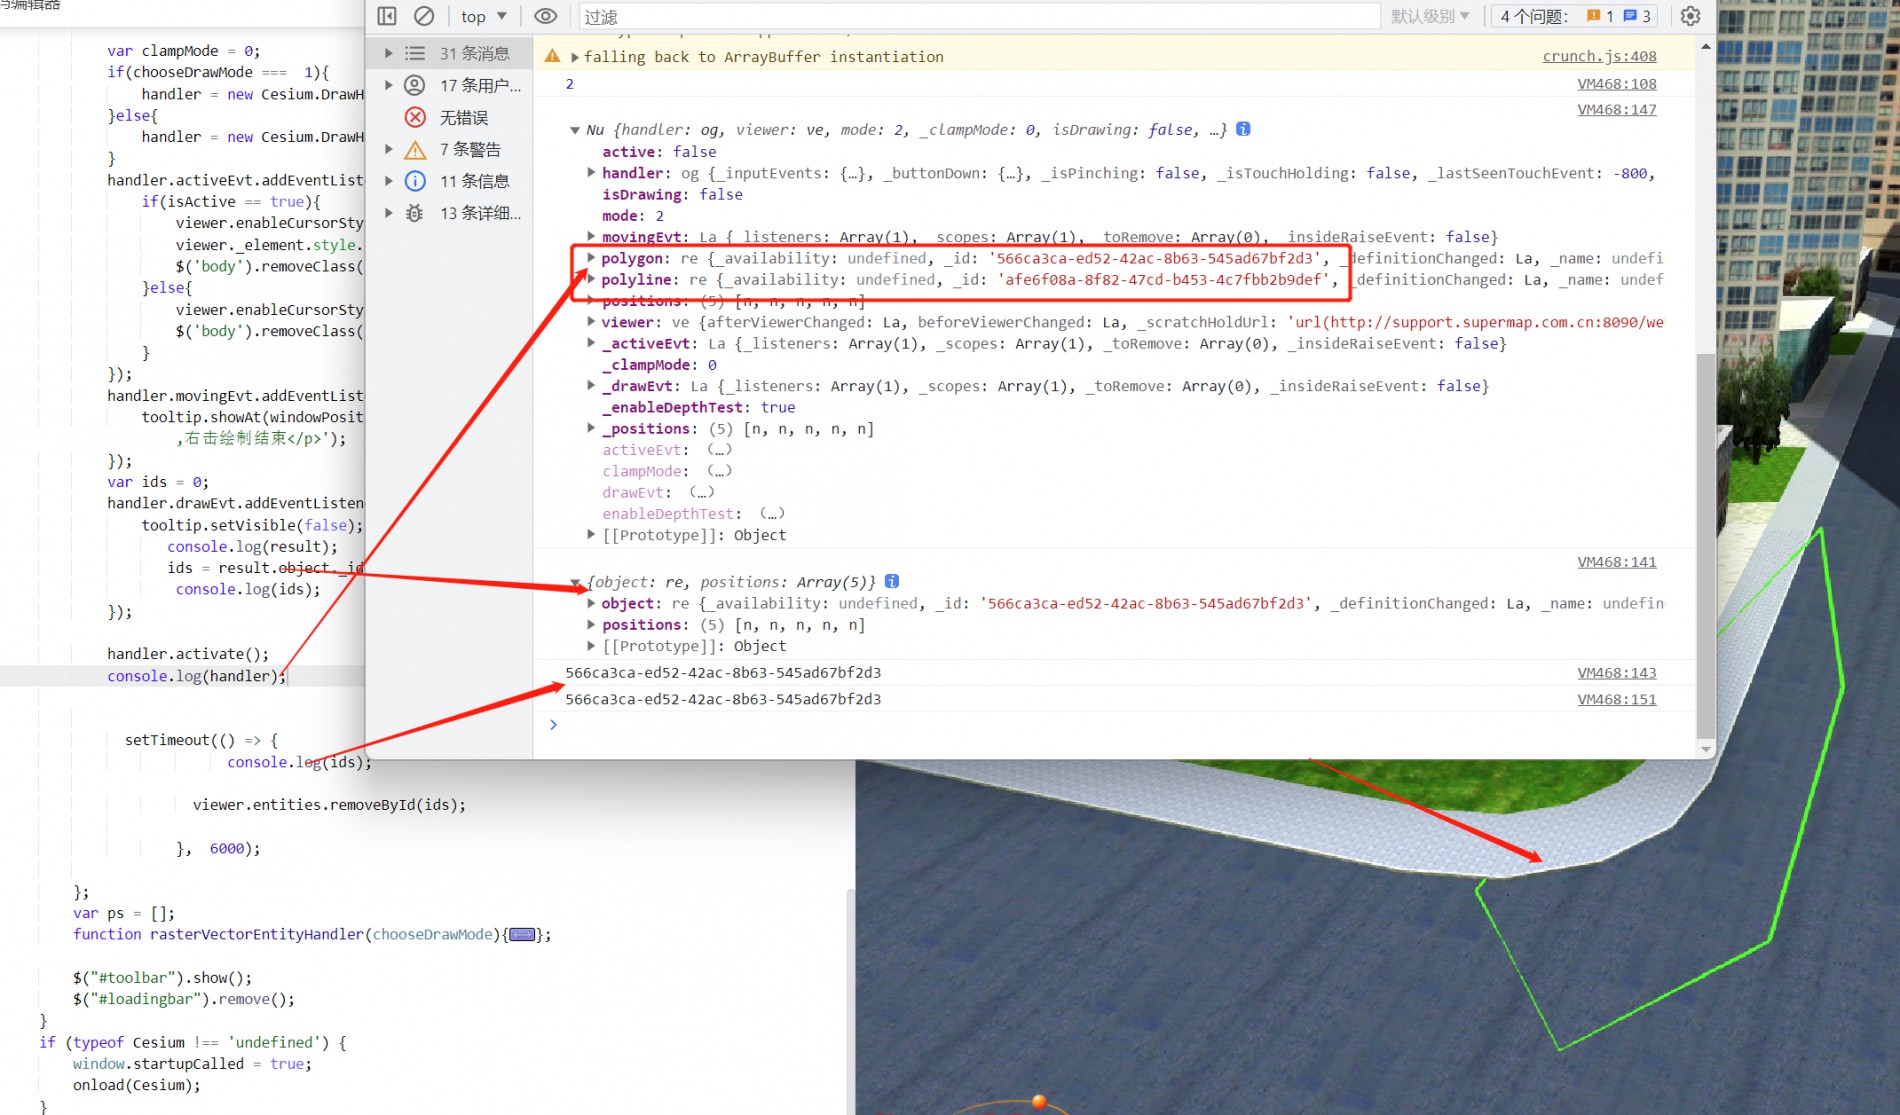Click the console.log(handler); code line

pos(197,676)
